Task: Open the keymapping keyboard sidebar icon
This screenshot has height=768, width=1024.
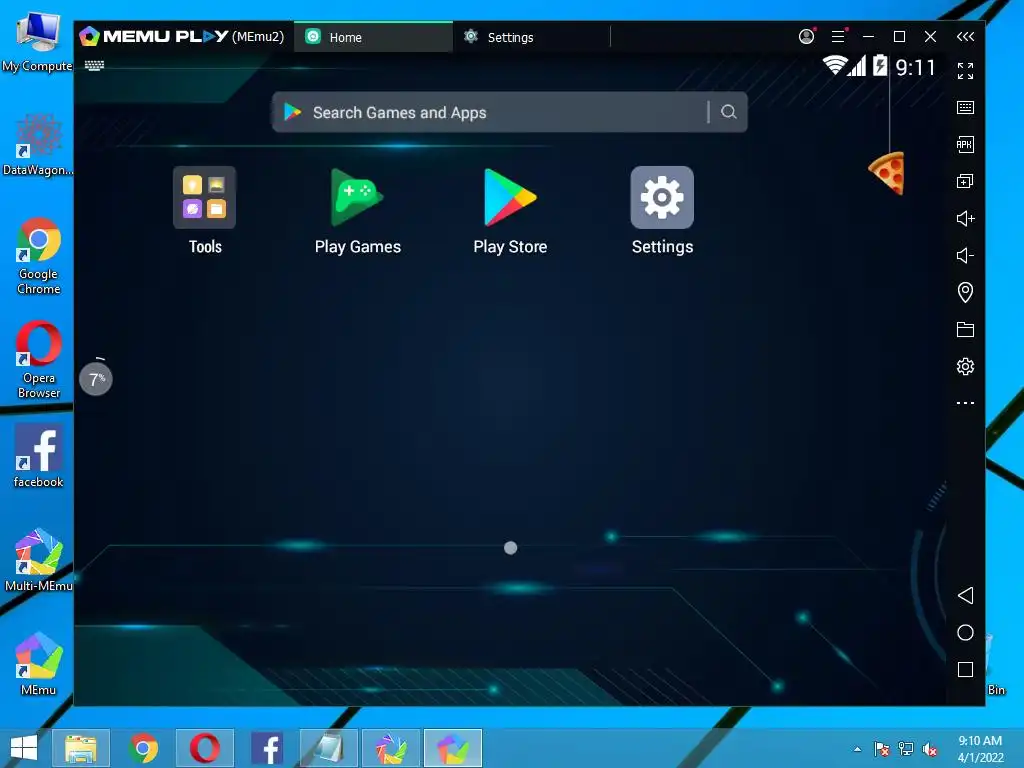Action: coord(965,108)
